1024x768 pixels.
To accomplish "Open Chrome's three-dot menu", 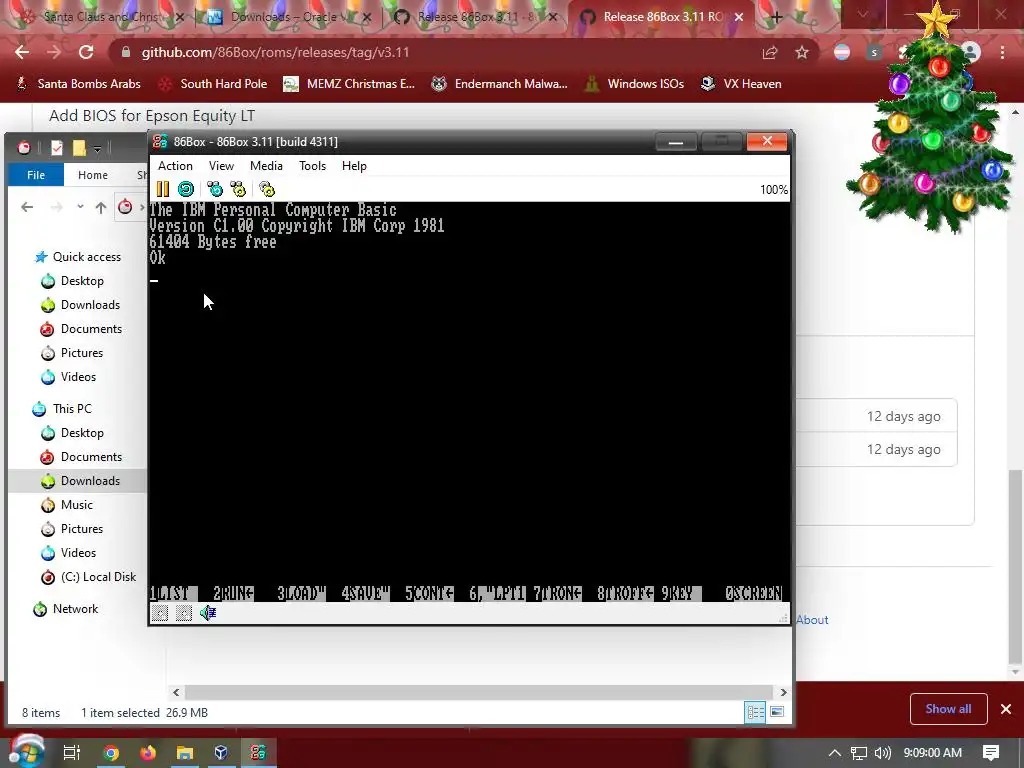I will click(1002, 52).
